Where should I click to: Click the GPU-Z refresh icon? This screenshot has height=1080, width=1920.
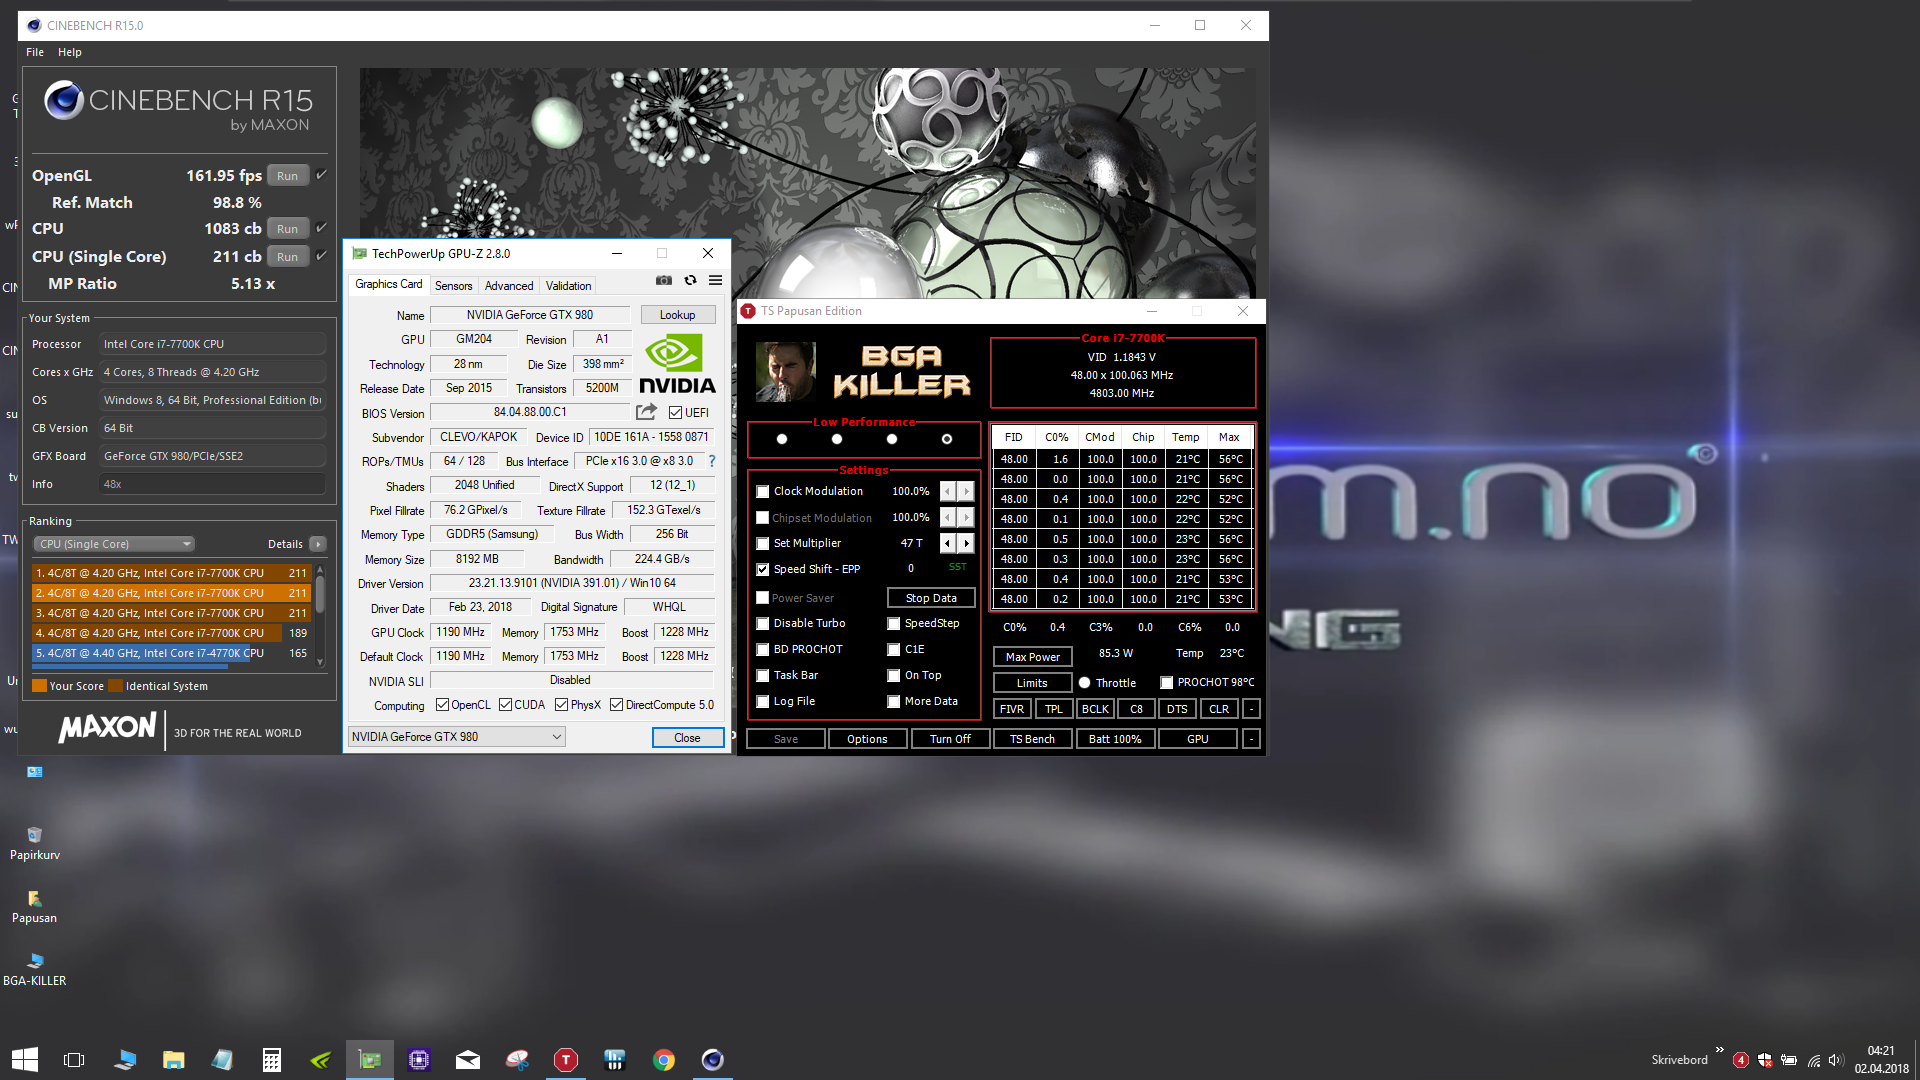(x=690, y=281)
